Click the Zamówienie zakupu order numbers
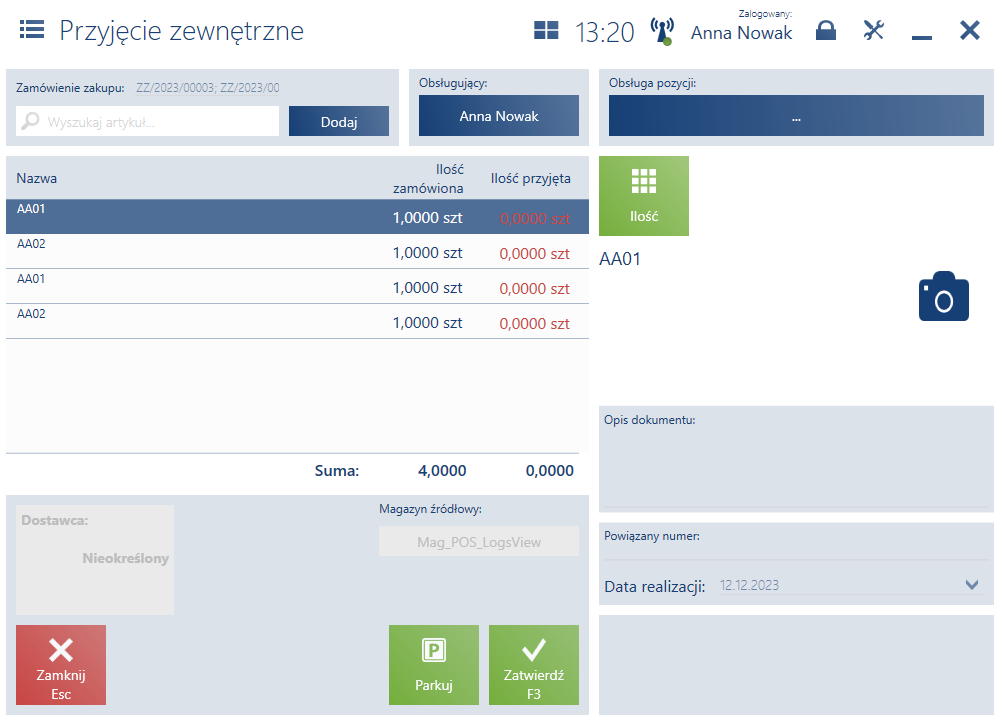 (208, 88)
